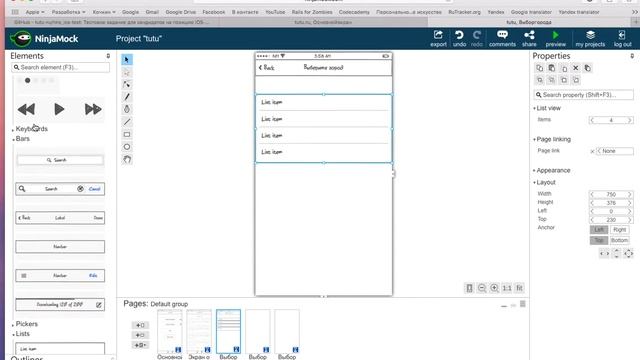
Task: Select the line tool
Action: click(127, 122)
